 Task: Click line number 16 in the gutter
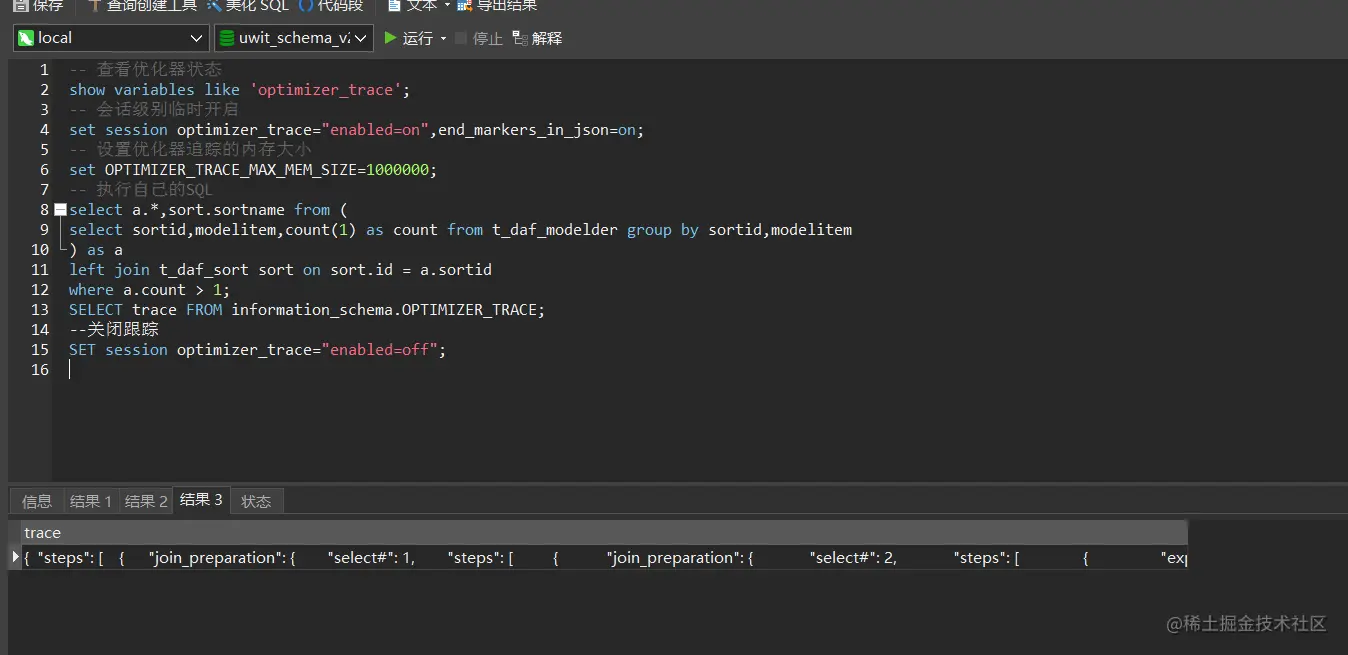[40, 370]
